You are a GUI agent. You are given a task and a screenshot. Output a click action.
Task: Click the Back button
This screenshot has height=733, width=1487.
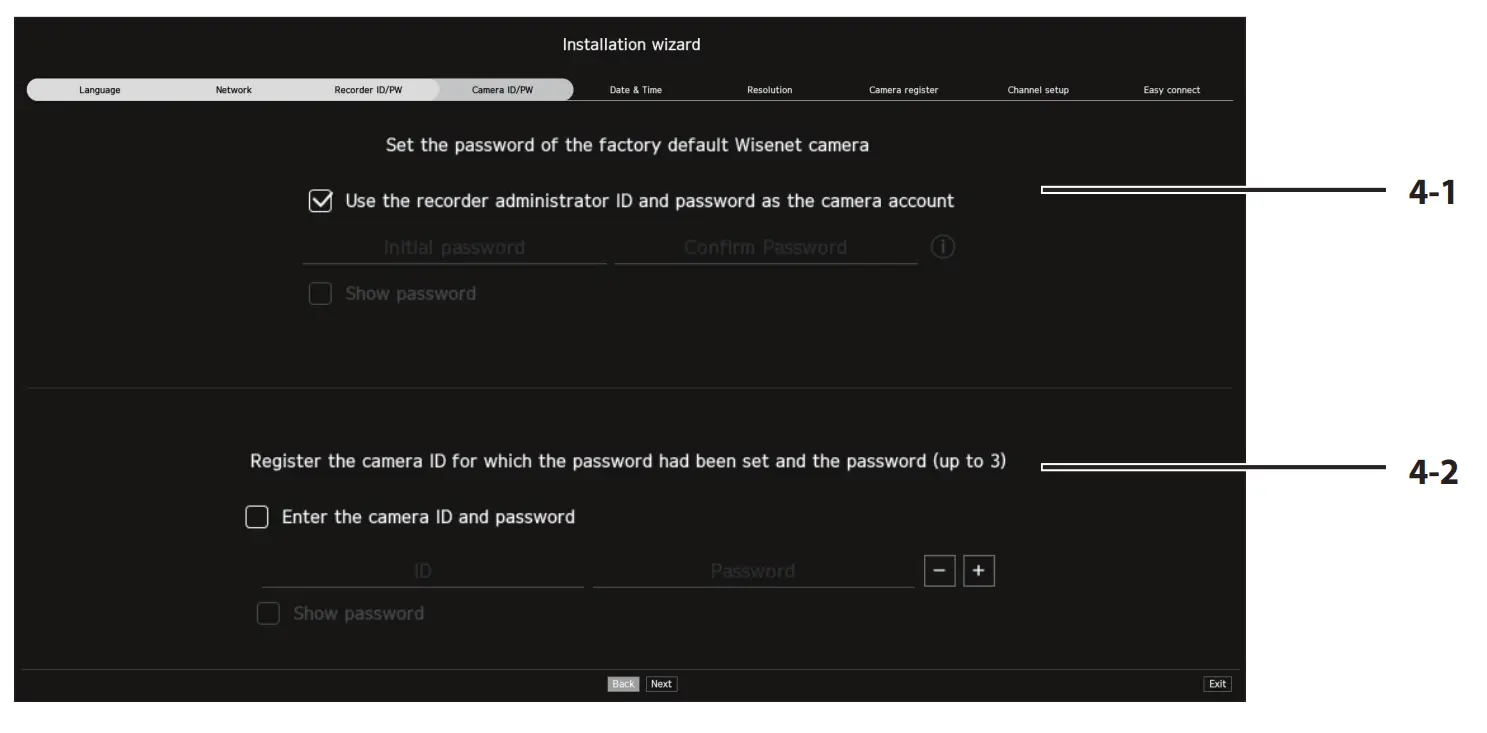623,683
